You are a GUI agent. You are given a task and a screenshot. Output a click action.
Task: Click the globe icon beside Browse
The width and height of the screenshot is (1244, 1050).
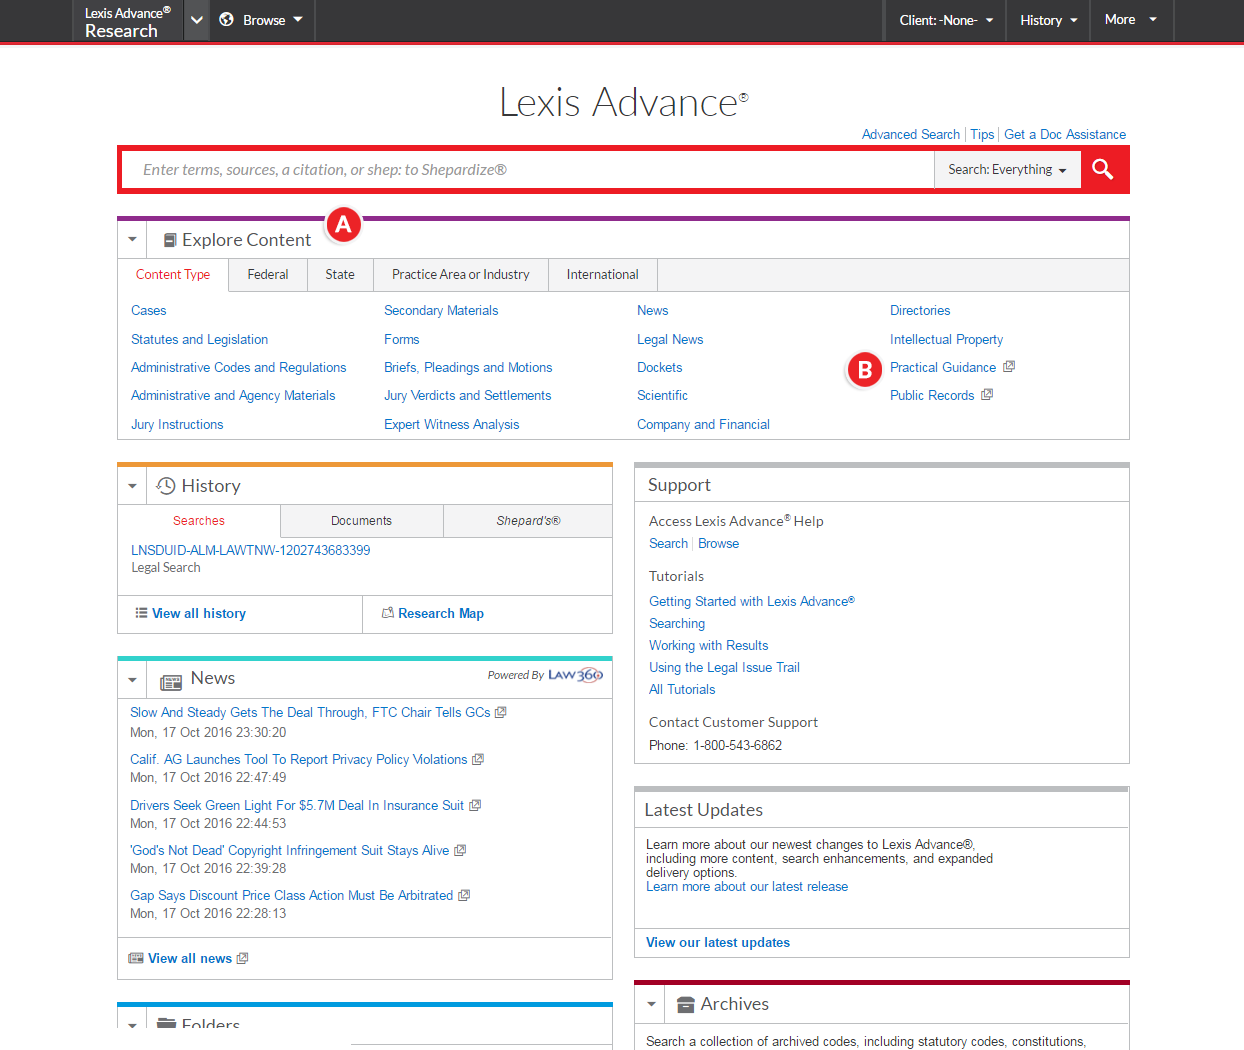[x=227, y=20]
